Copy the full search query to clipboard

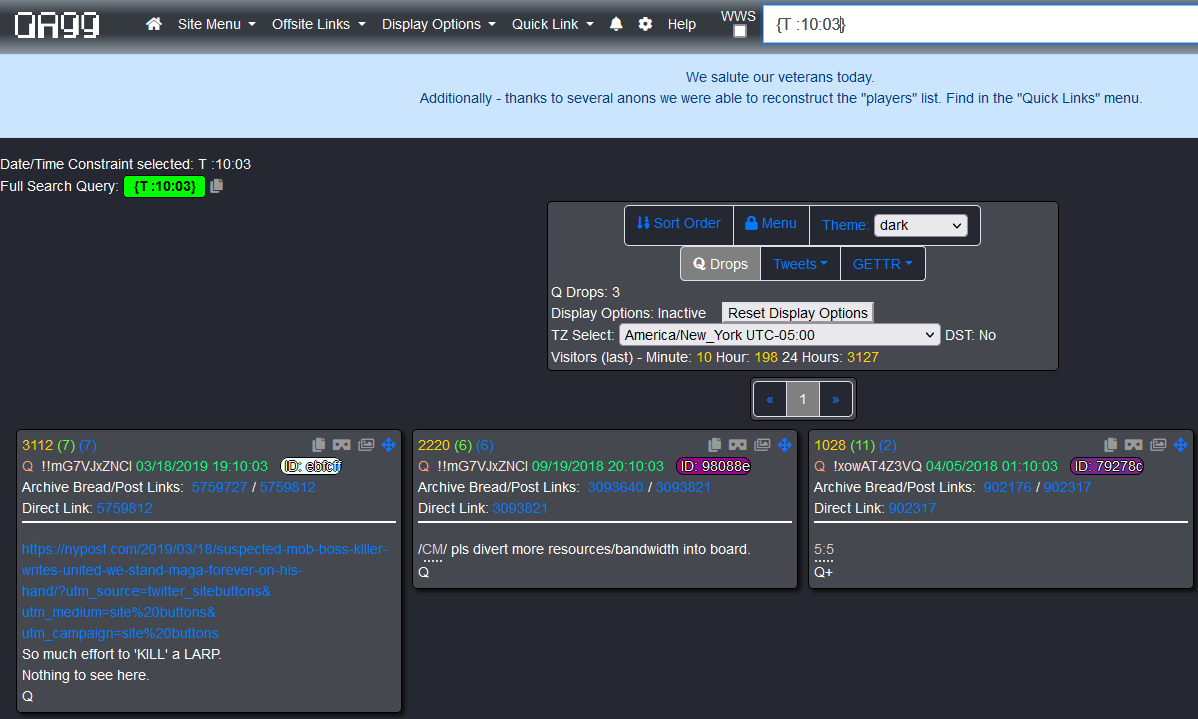(217, 186)
